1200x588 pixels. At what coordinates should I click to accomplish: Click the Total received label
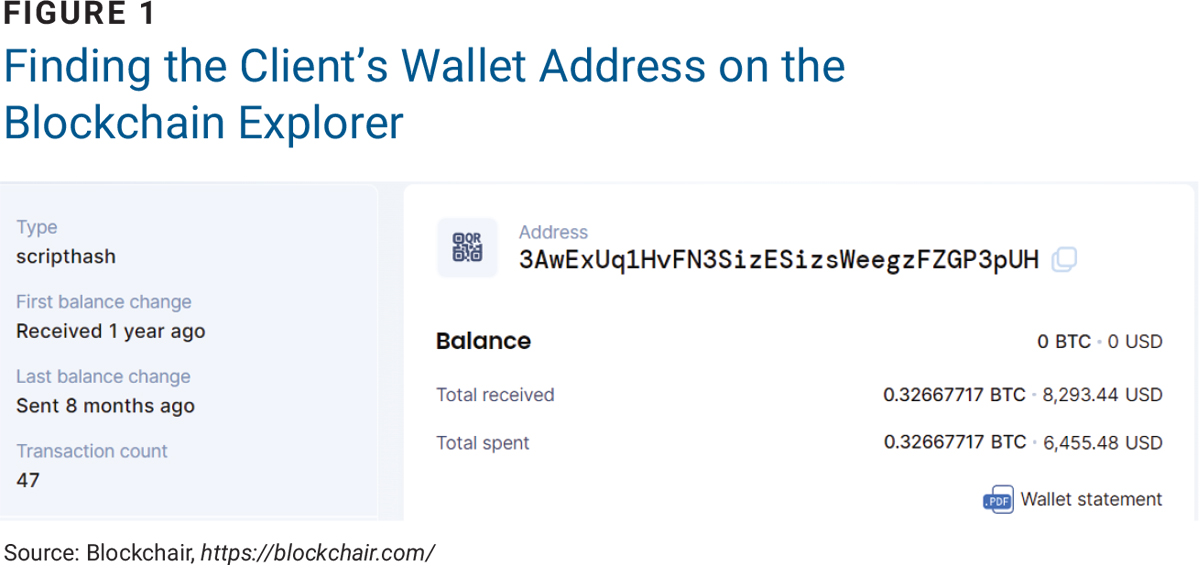pyautogui.click(x=495, y=395)
